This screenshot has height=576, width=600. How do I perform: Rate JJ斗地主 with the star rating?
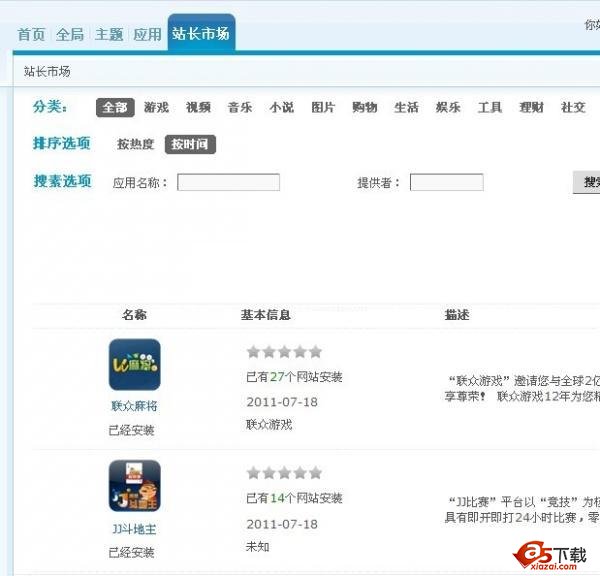point(284,473)
